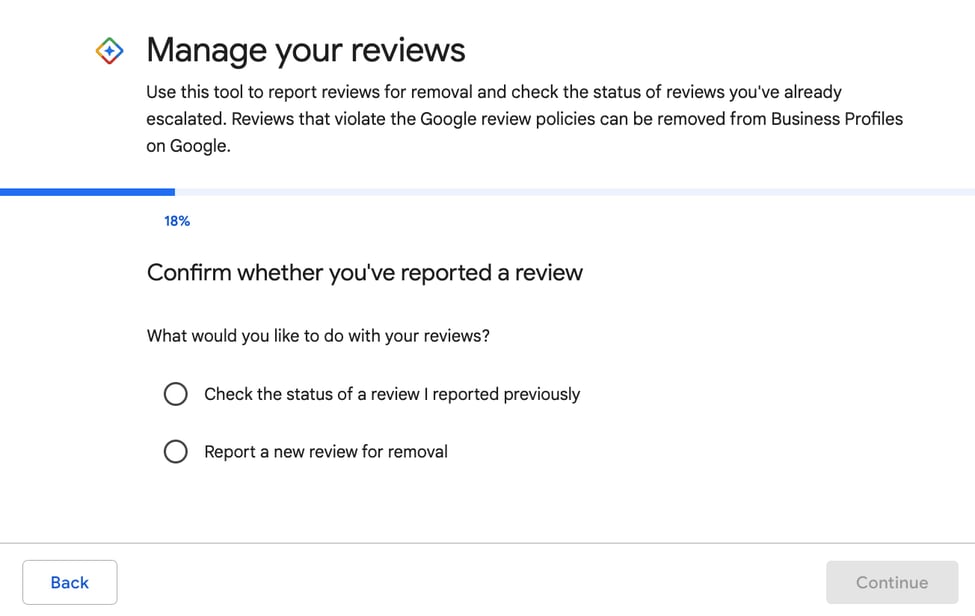
Task: Click the Google Business Profile diamond logo
Action: coord(110,51)
